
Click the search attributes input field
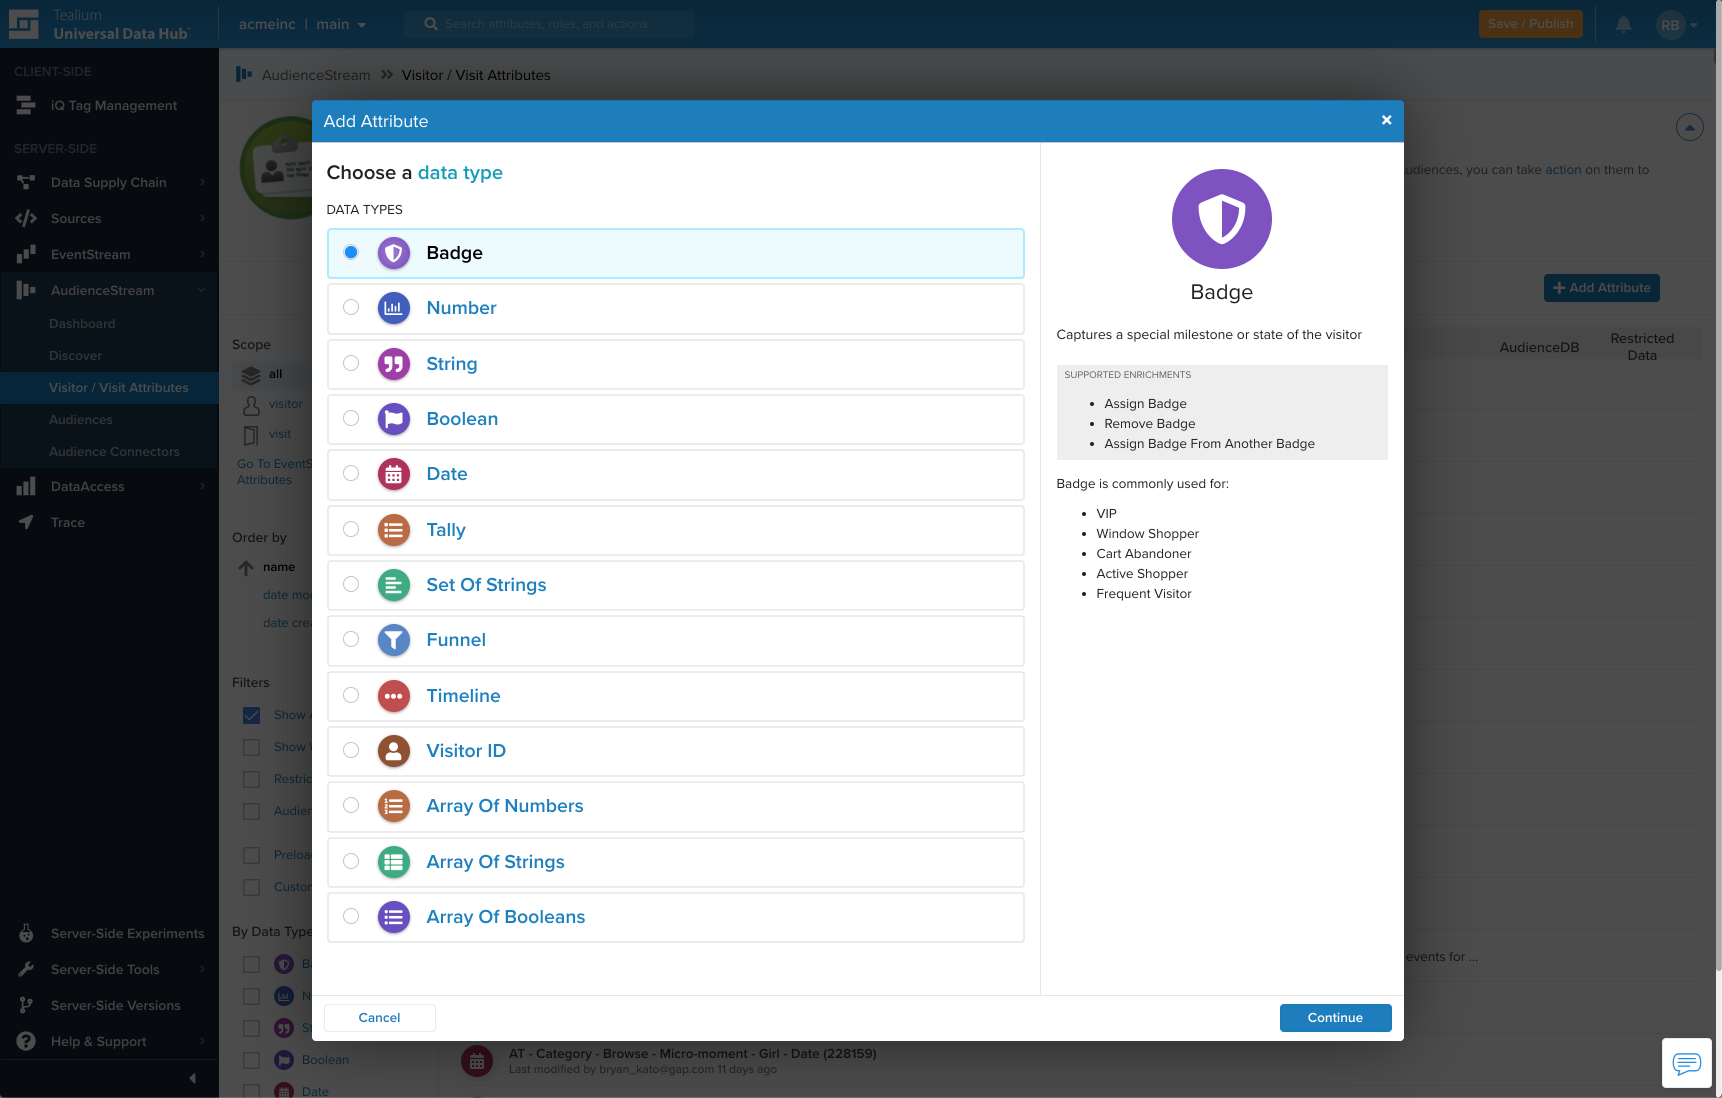click(549, 24)
